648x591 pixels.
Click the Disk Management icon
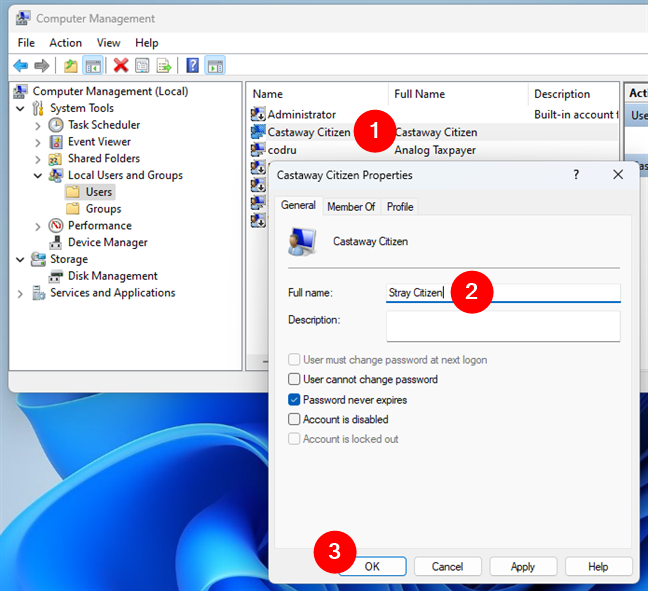56,276
